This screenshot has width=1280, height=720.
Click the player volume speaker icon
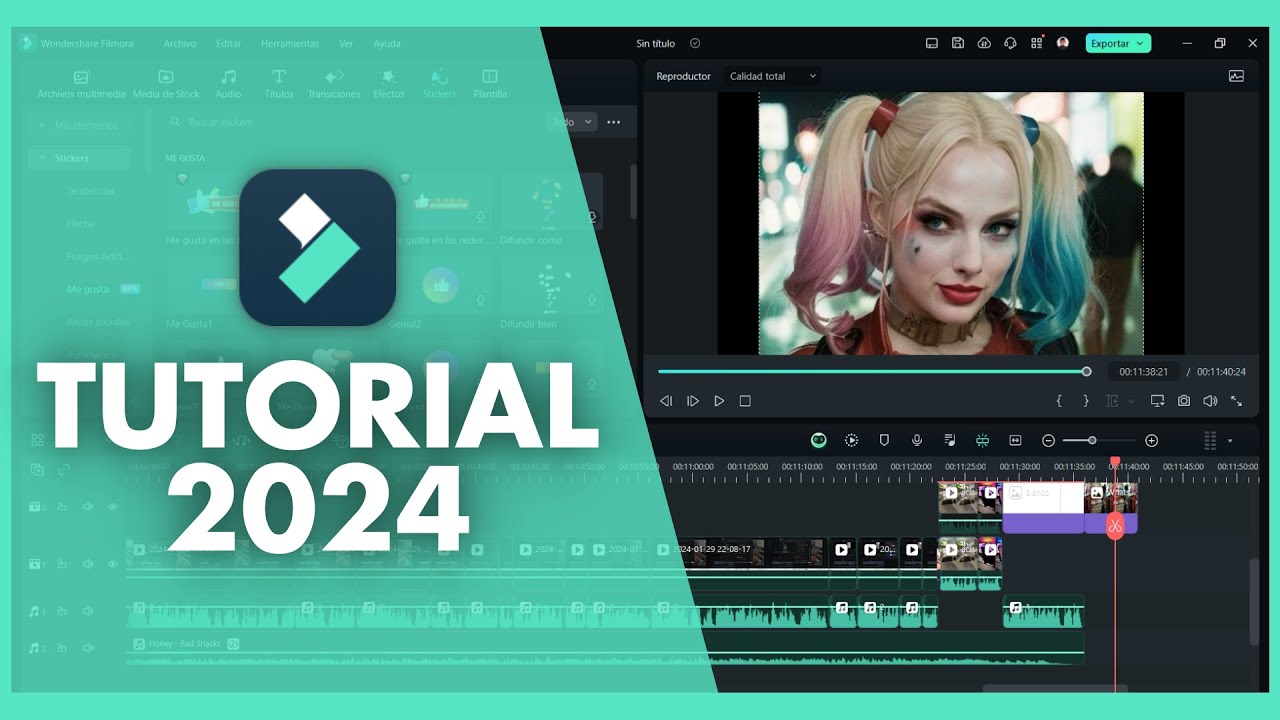coord(1210,401)
